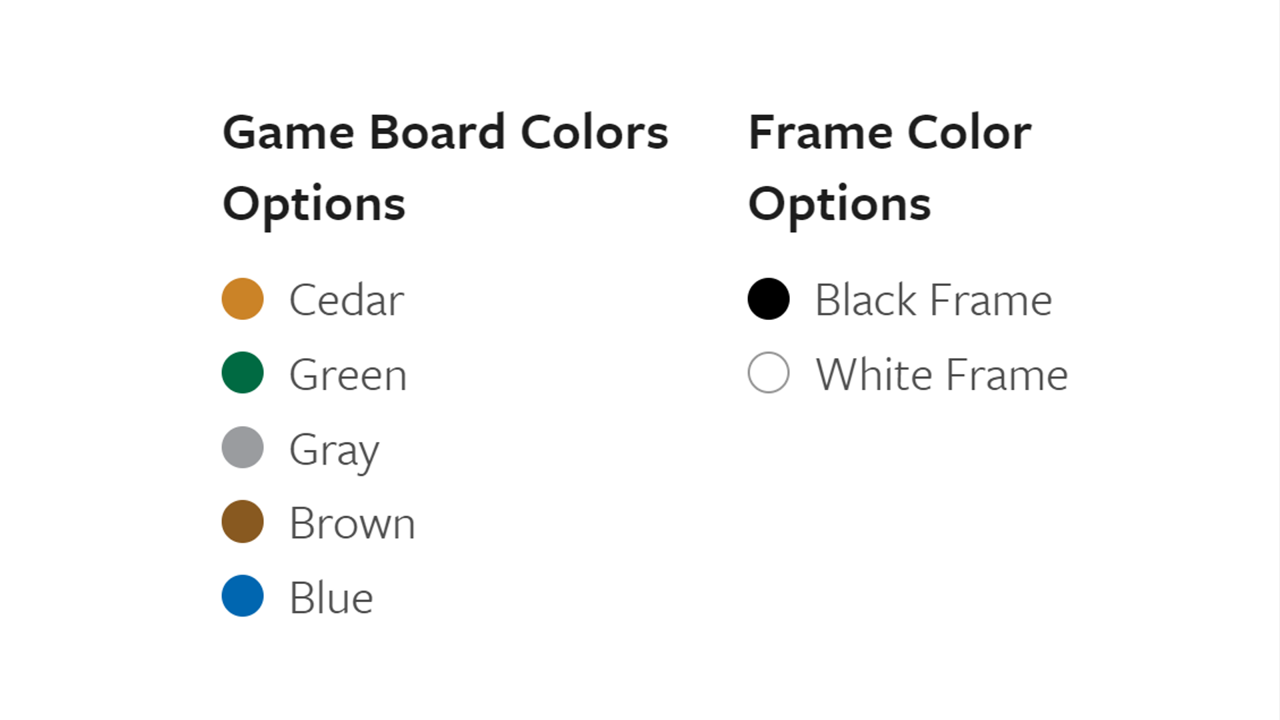Click the Blue text label
The width and height of the screenshot is (1280, 720).
point(331,598)
